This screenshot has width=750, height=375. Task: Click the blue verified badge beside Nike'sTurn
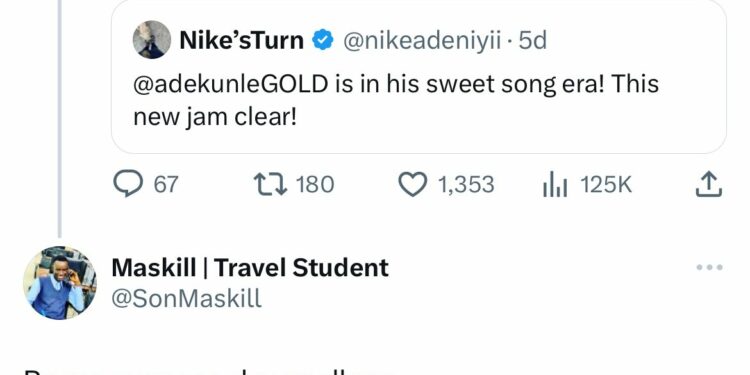(x=323, y=40)
